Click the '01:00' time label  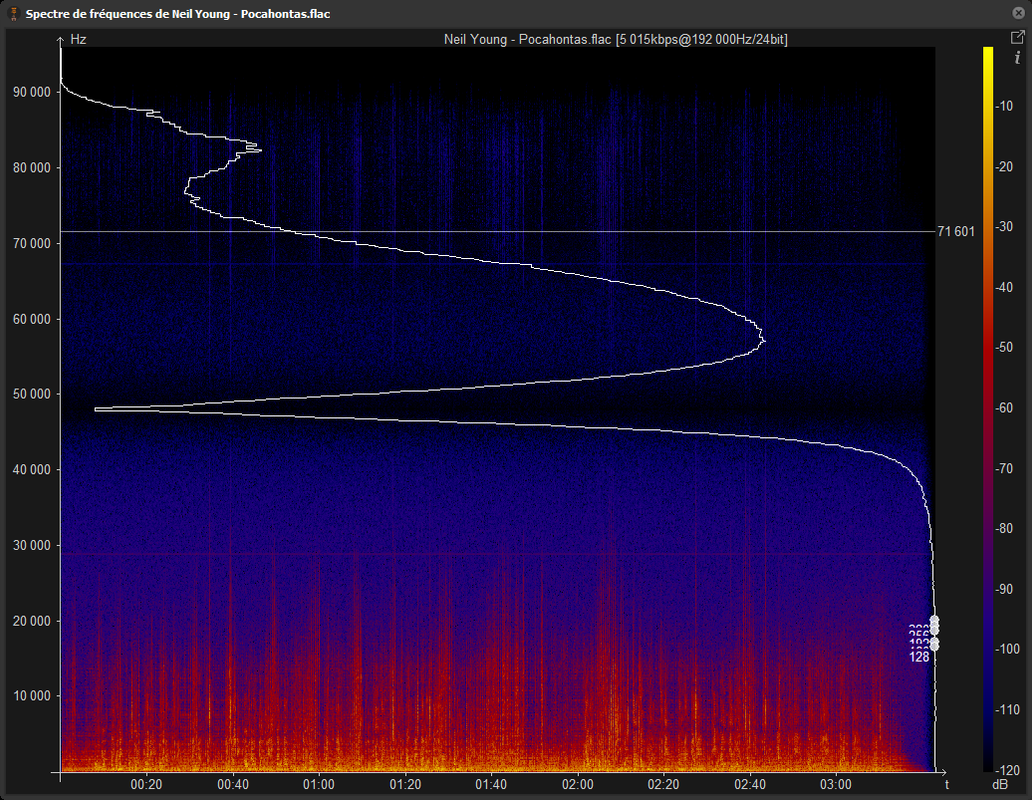pyautogui.click(x=319, y=784)
